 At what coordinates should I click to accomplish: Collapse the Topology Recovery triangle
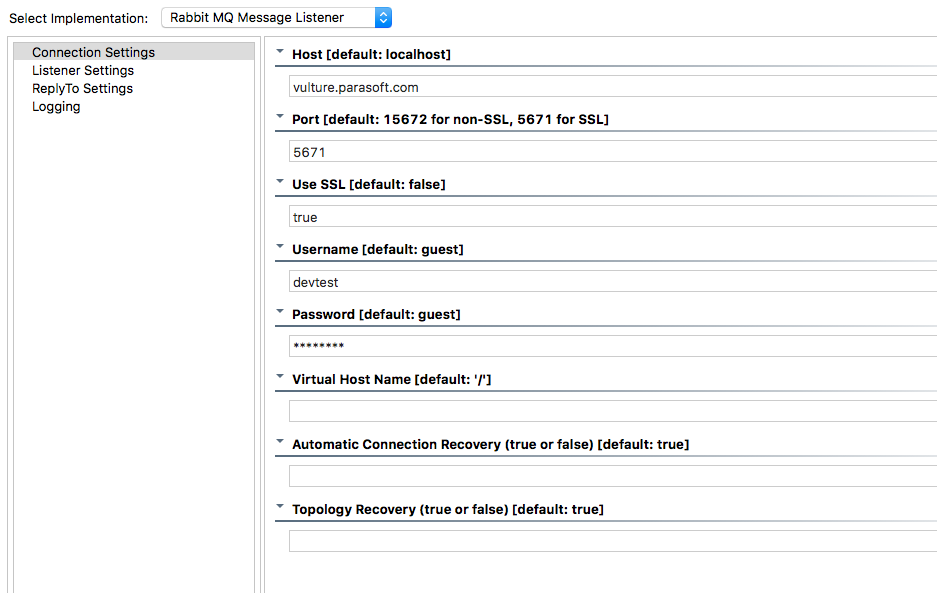click(280, 507)
